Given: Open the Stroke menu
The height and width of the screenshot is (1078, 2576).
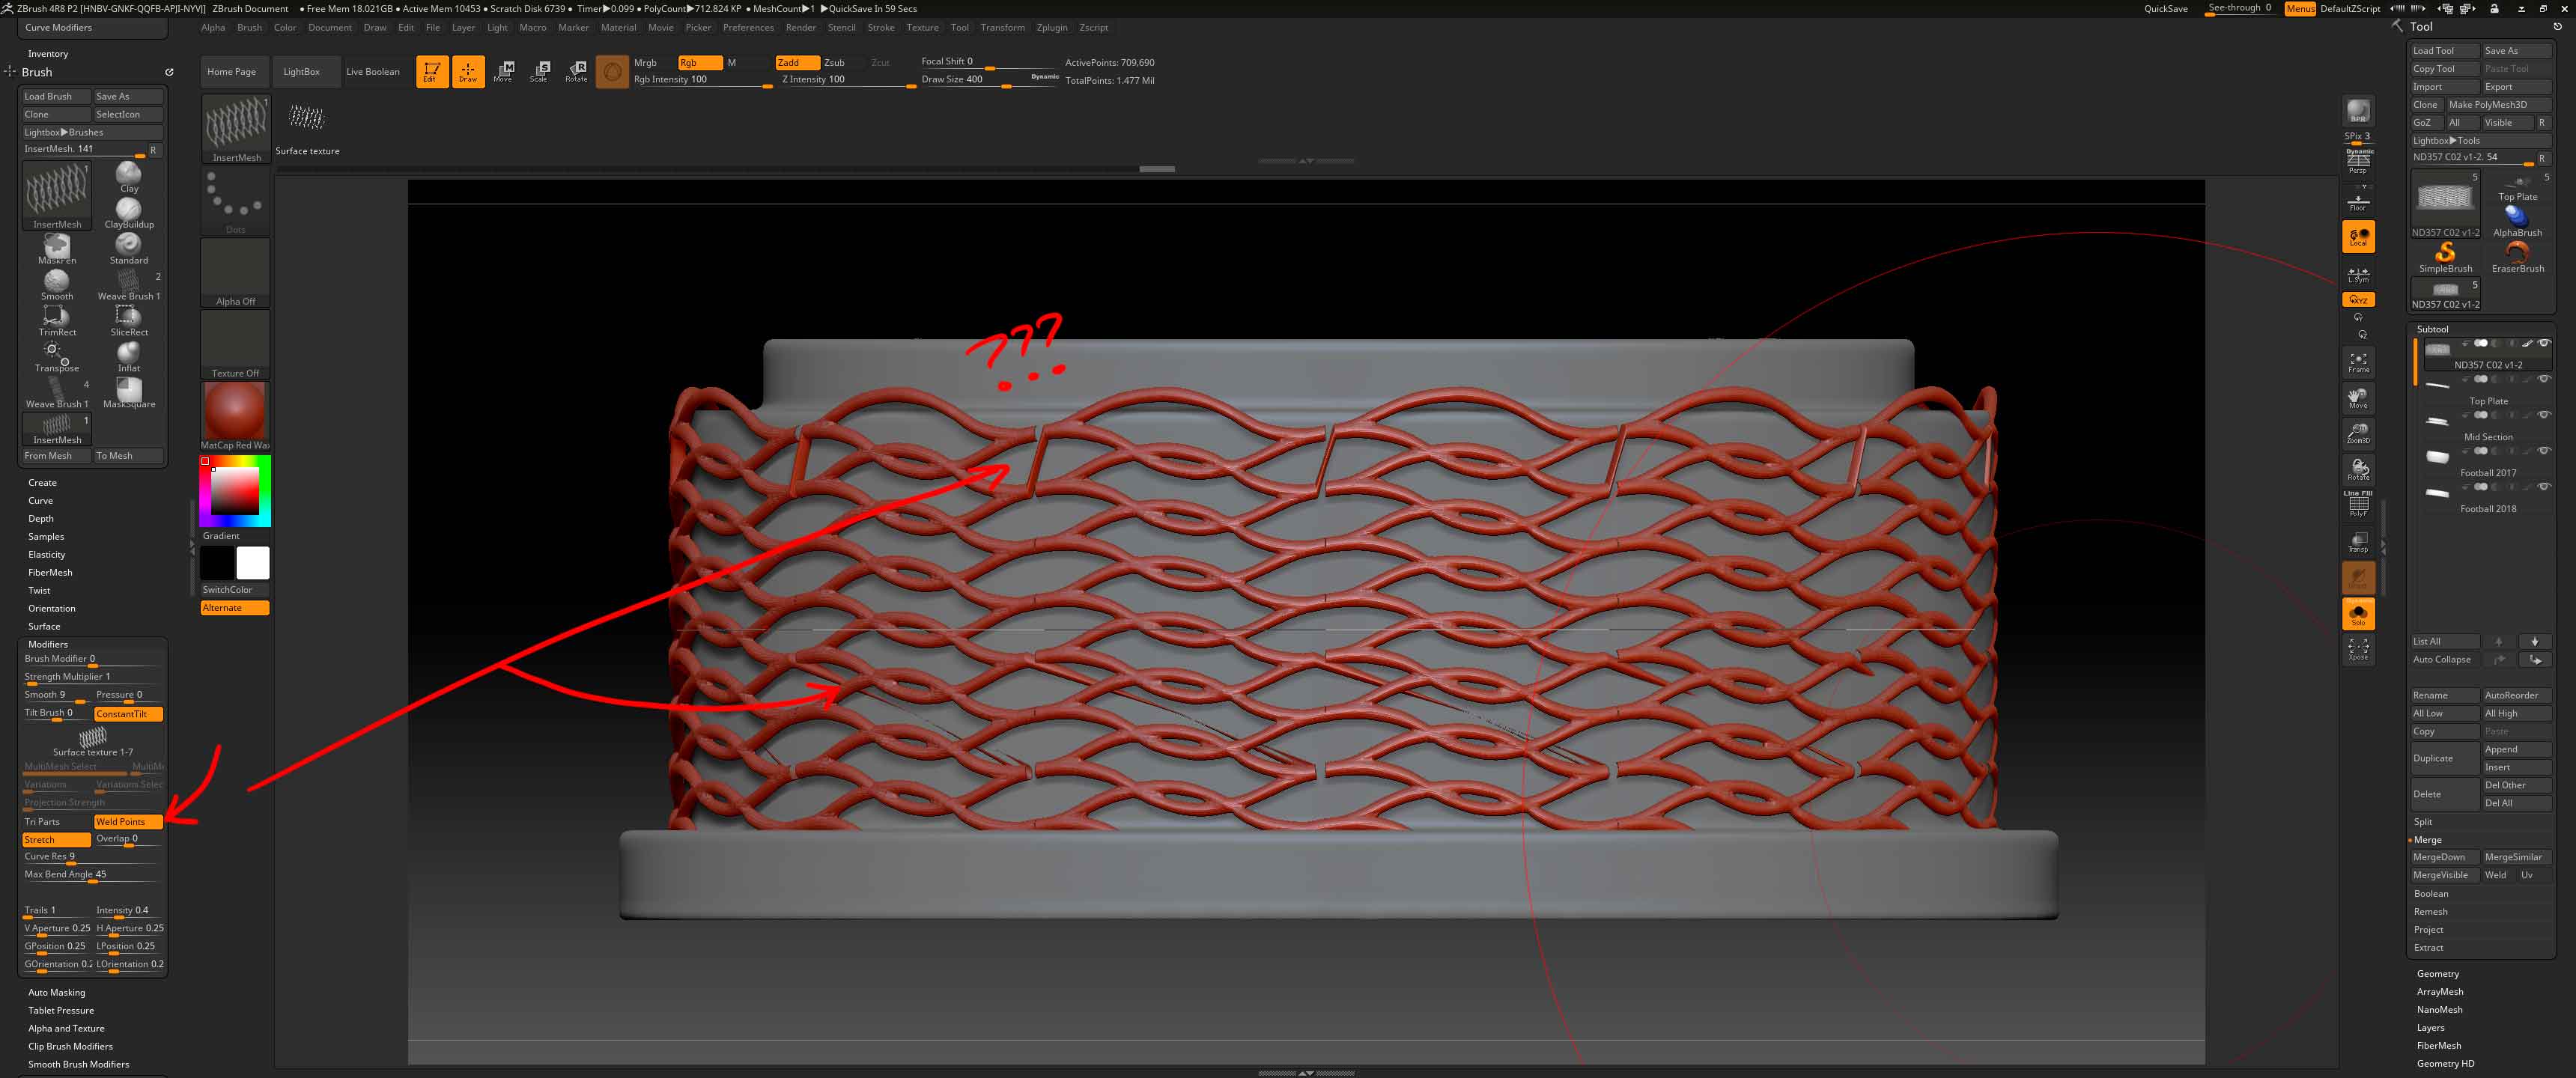Looking at the screenshot, I should coord(880,28).
